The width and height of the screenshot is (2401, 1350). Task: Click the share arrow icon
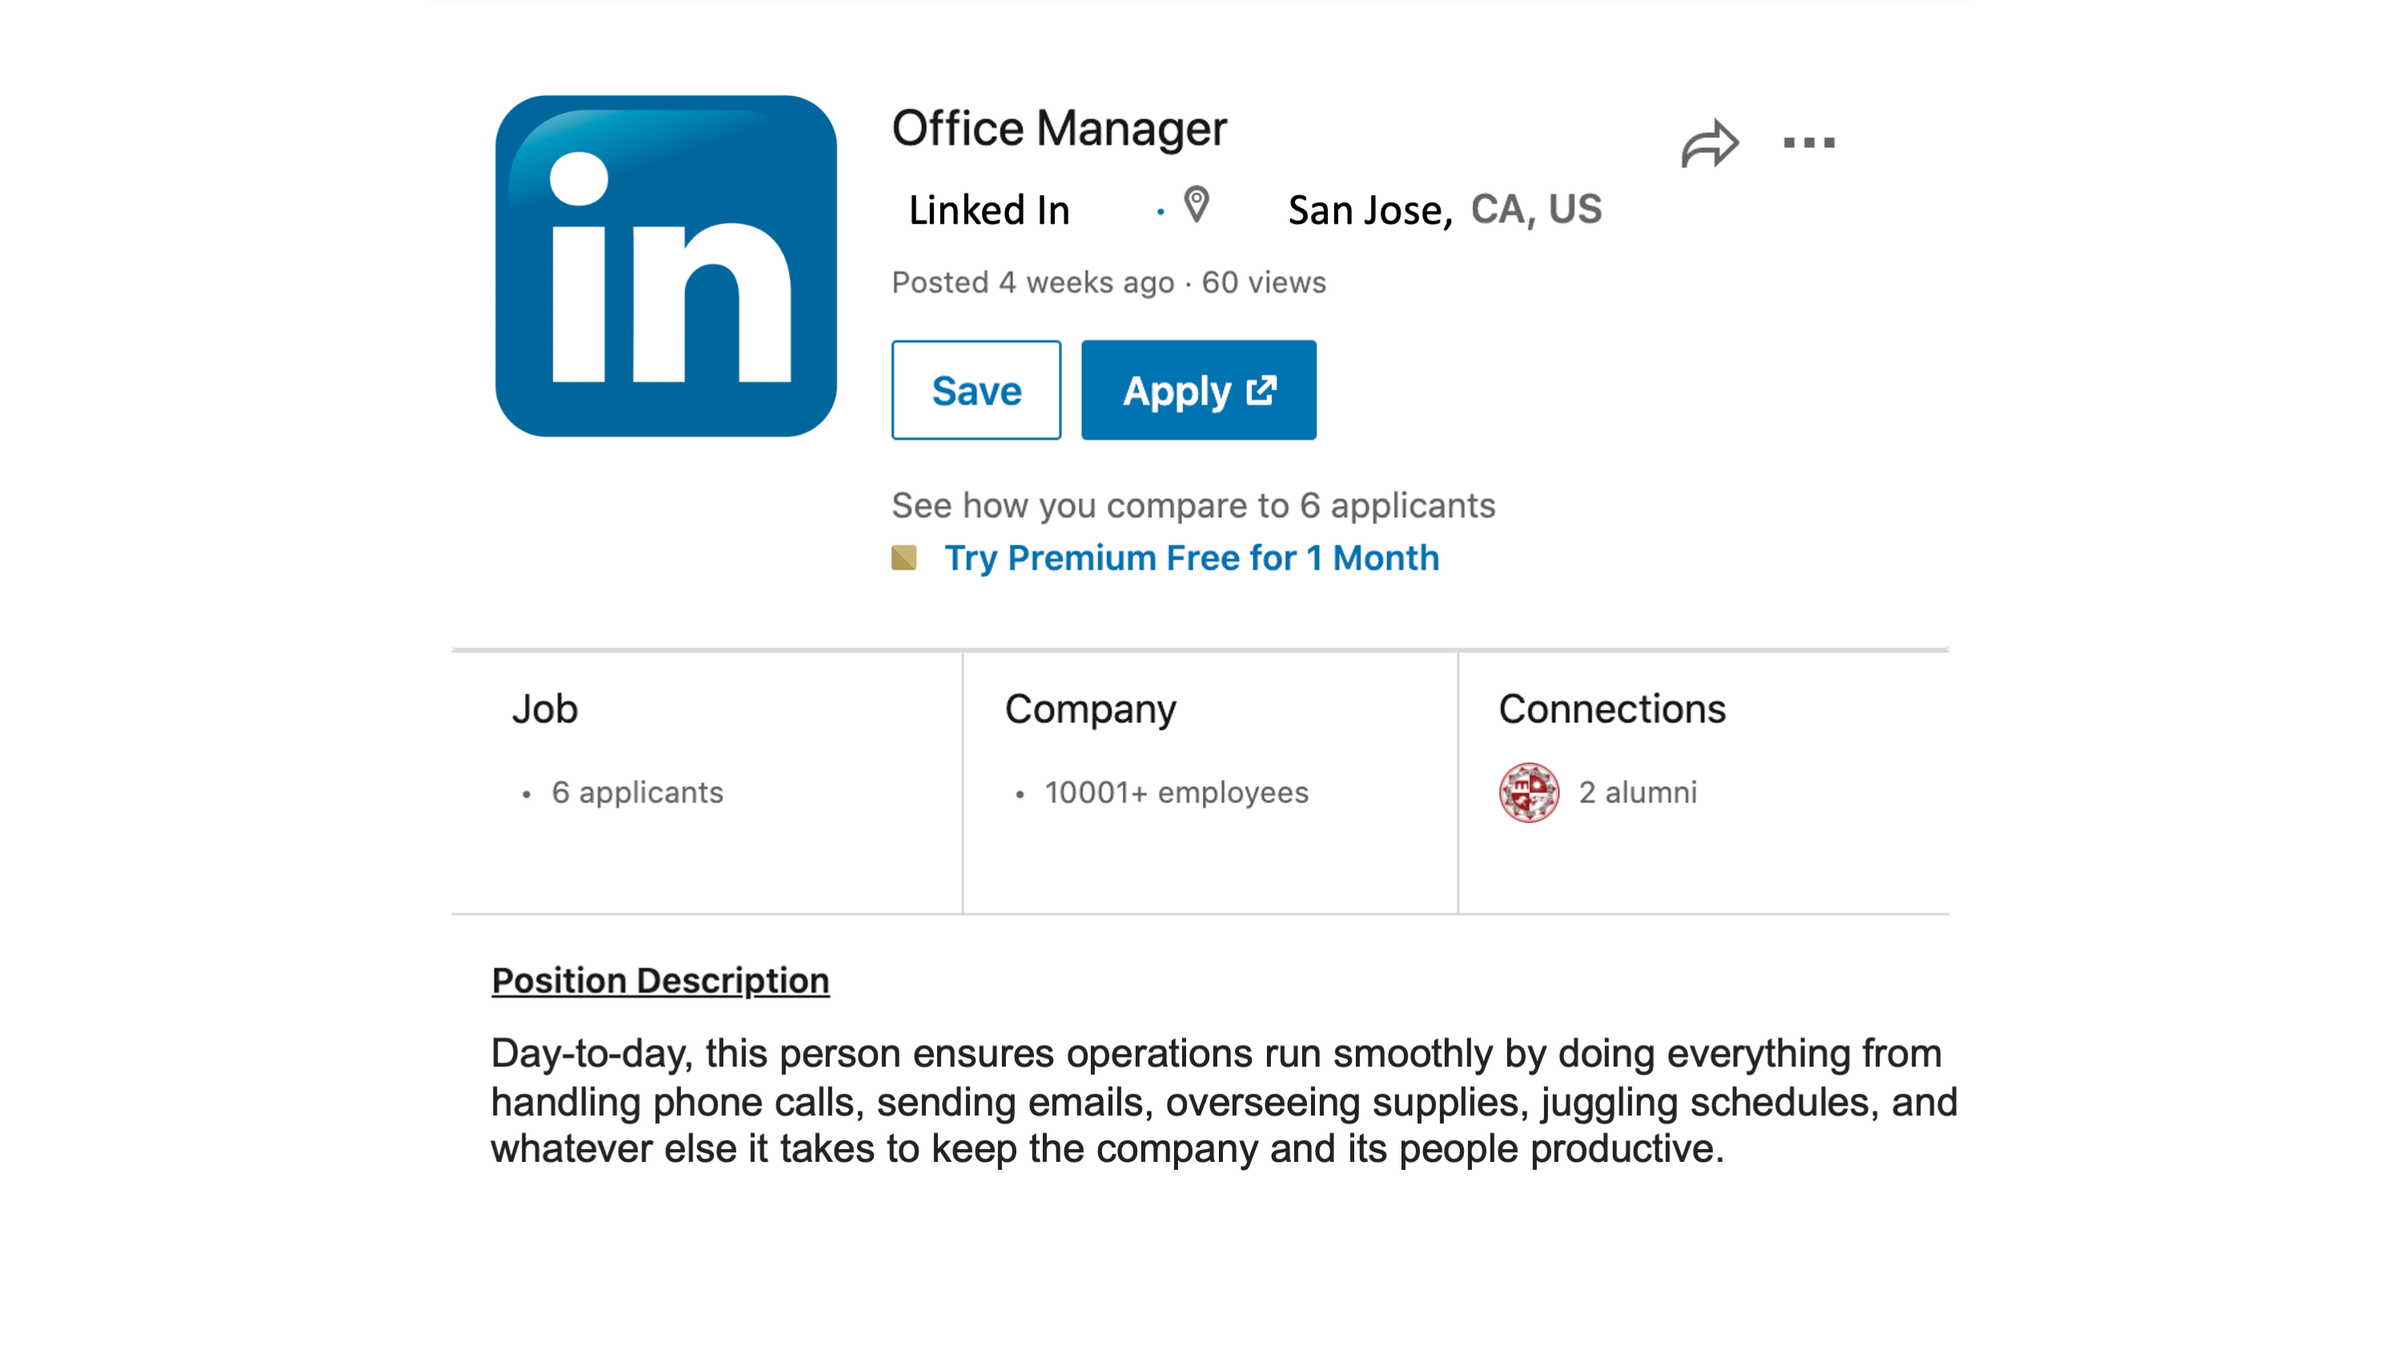point(1709,144)
